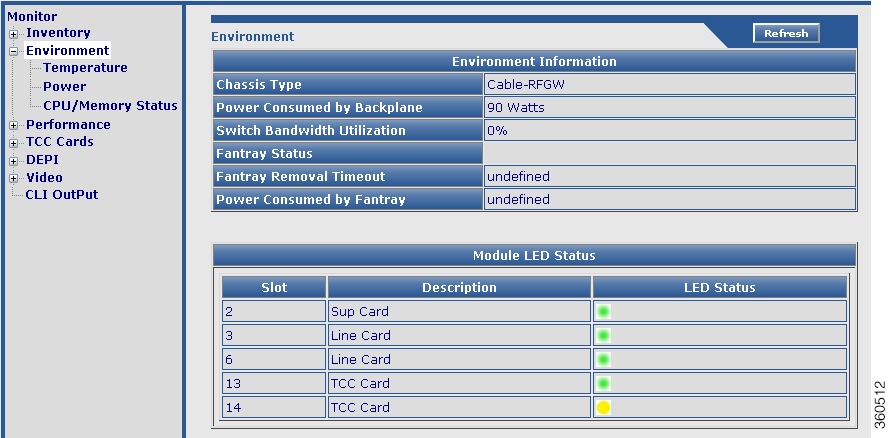Image resolution: width=888 pixels, height=438 pixels.
Task: Click the Module LED Status table header
Action: pyautogui.click(x=534, y=256)
